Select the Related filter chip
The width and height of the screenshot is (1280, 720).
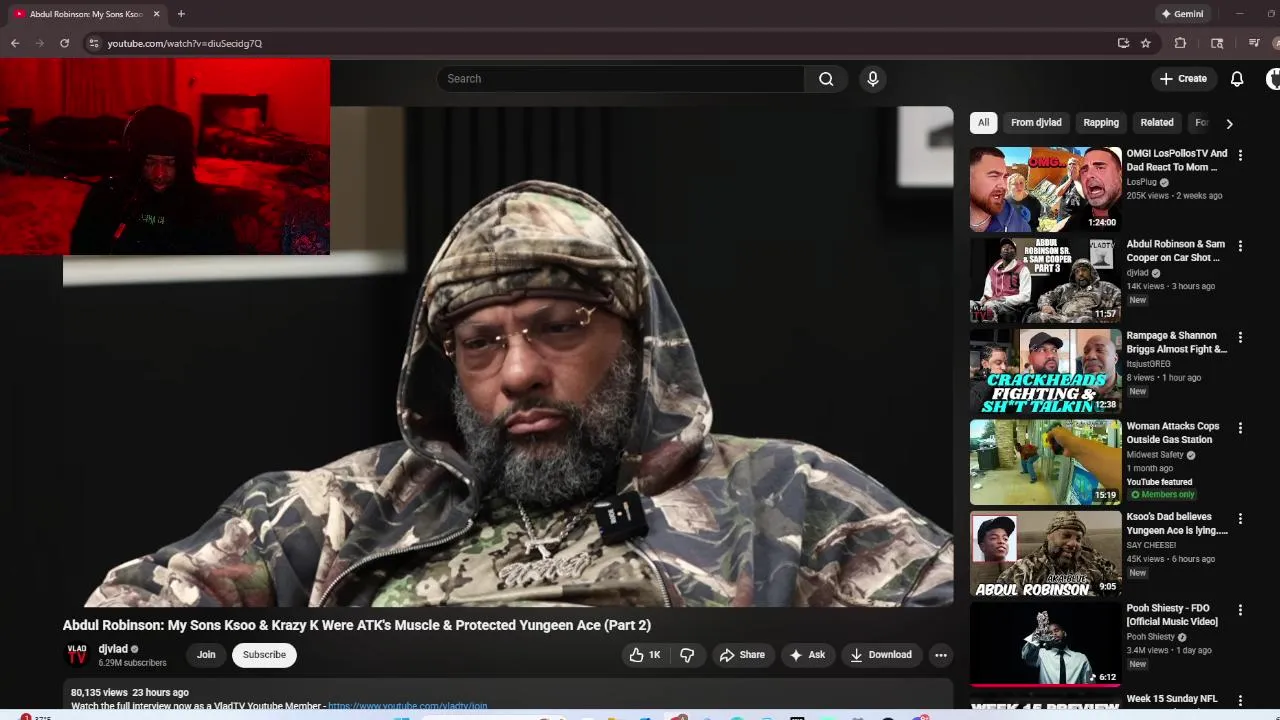tap(1157, 123)
